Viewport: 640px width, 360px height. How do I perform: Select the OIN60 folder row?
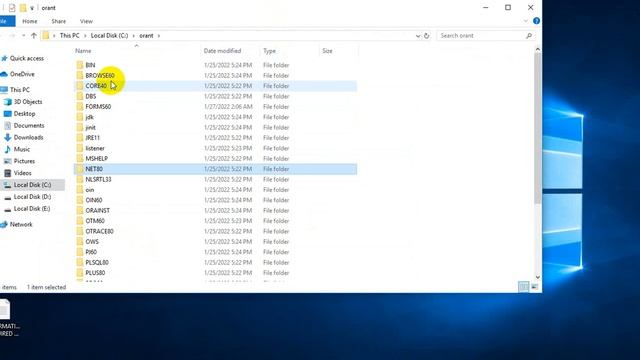coord(216,200)
